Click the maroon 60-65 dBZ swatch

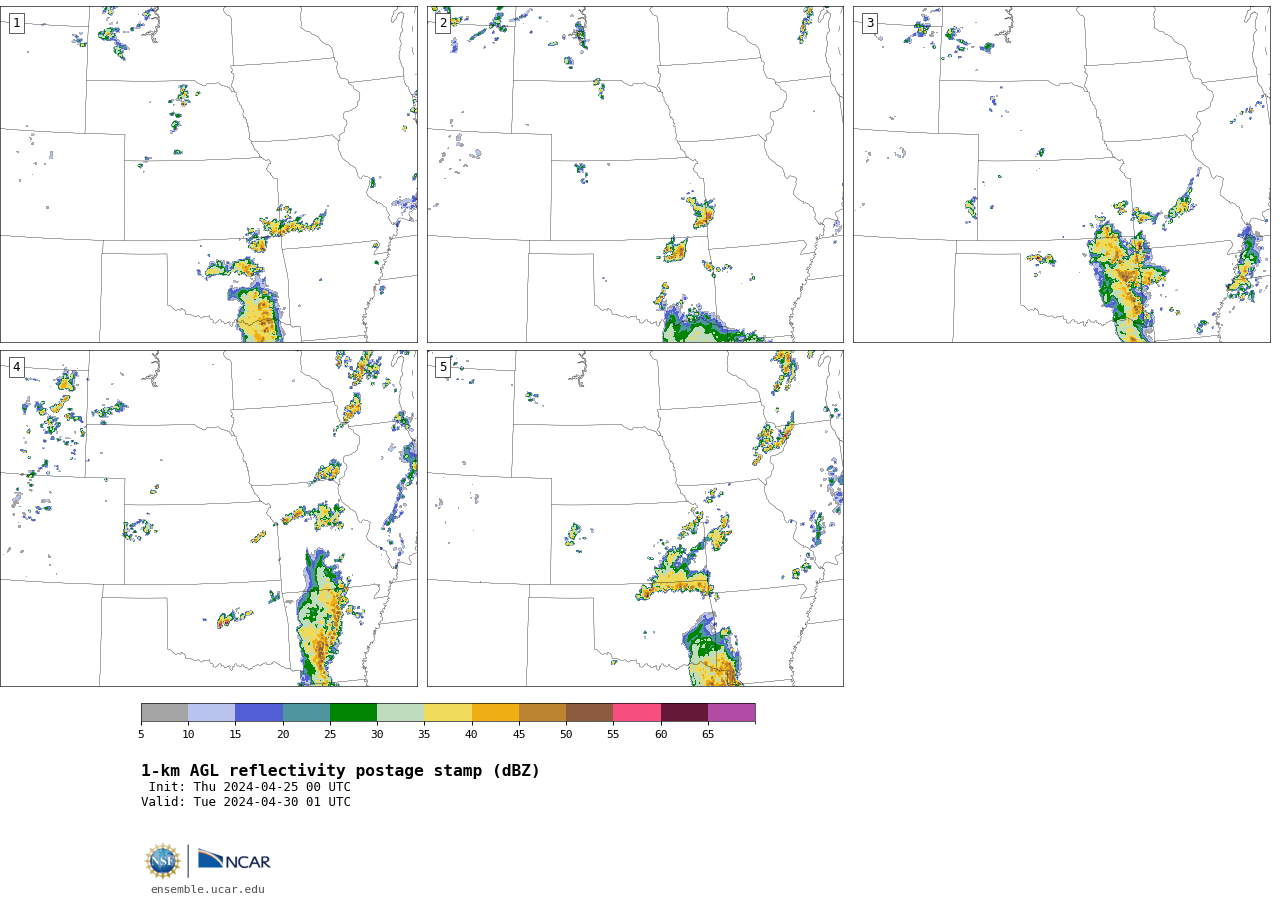[x=684, y=713]
